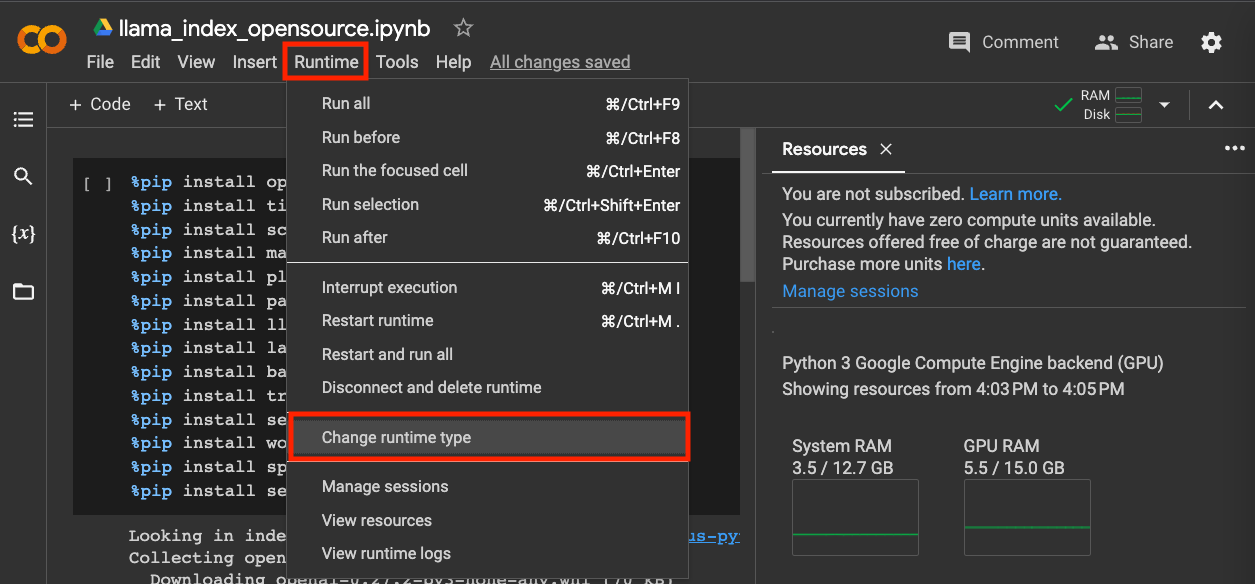
Task: Open the Resources panel three-dot menu
Action: click(1234, 149)
